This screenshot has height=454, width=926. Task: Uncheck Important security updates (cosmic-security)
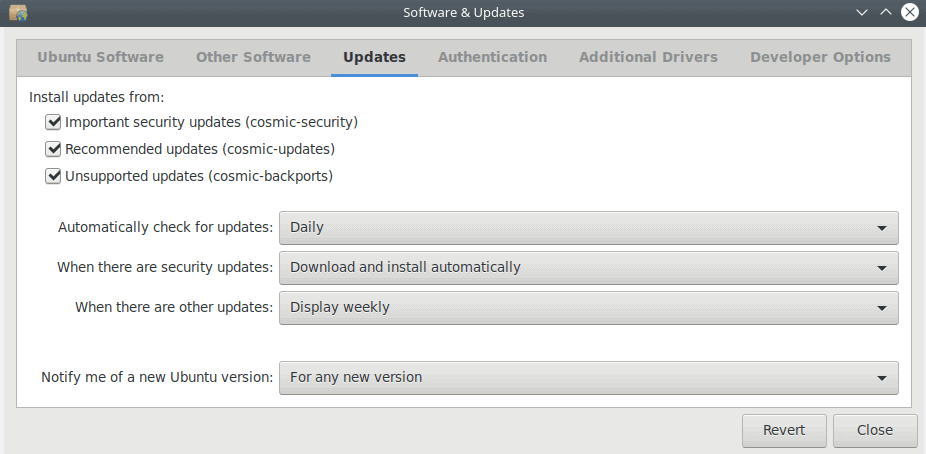pos(53,122)
